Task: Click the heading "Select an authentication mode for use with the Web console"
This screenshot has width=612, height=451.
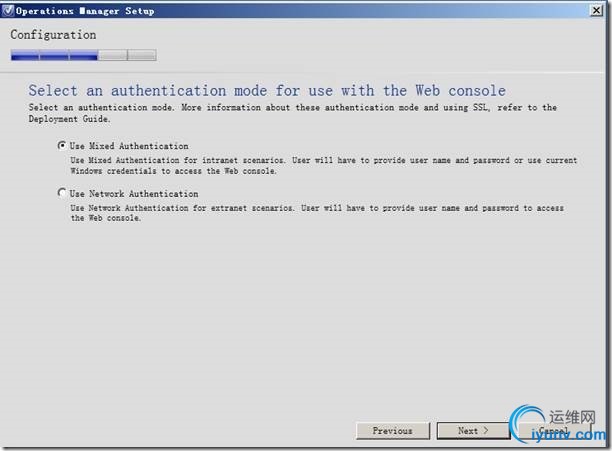Action: click(x=267, y=91)
